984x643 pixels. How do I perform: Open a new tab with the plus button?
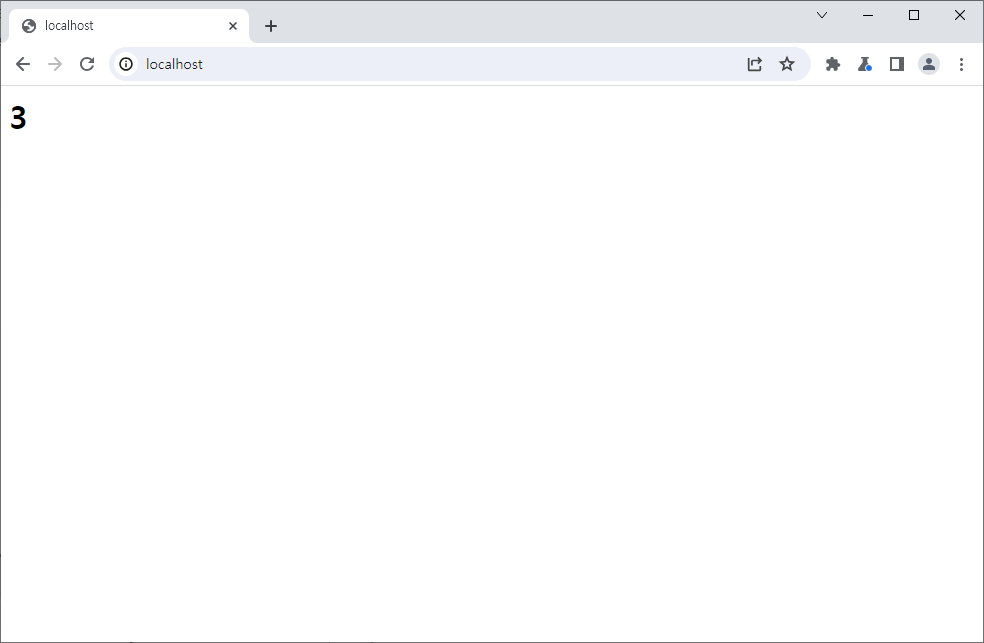tap(271, 26)
